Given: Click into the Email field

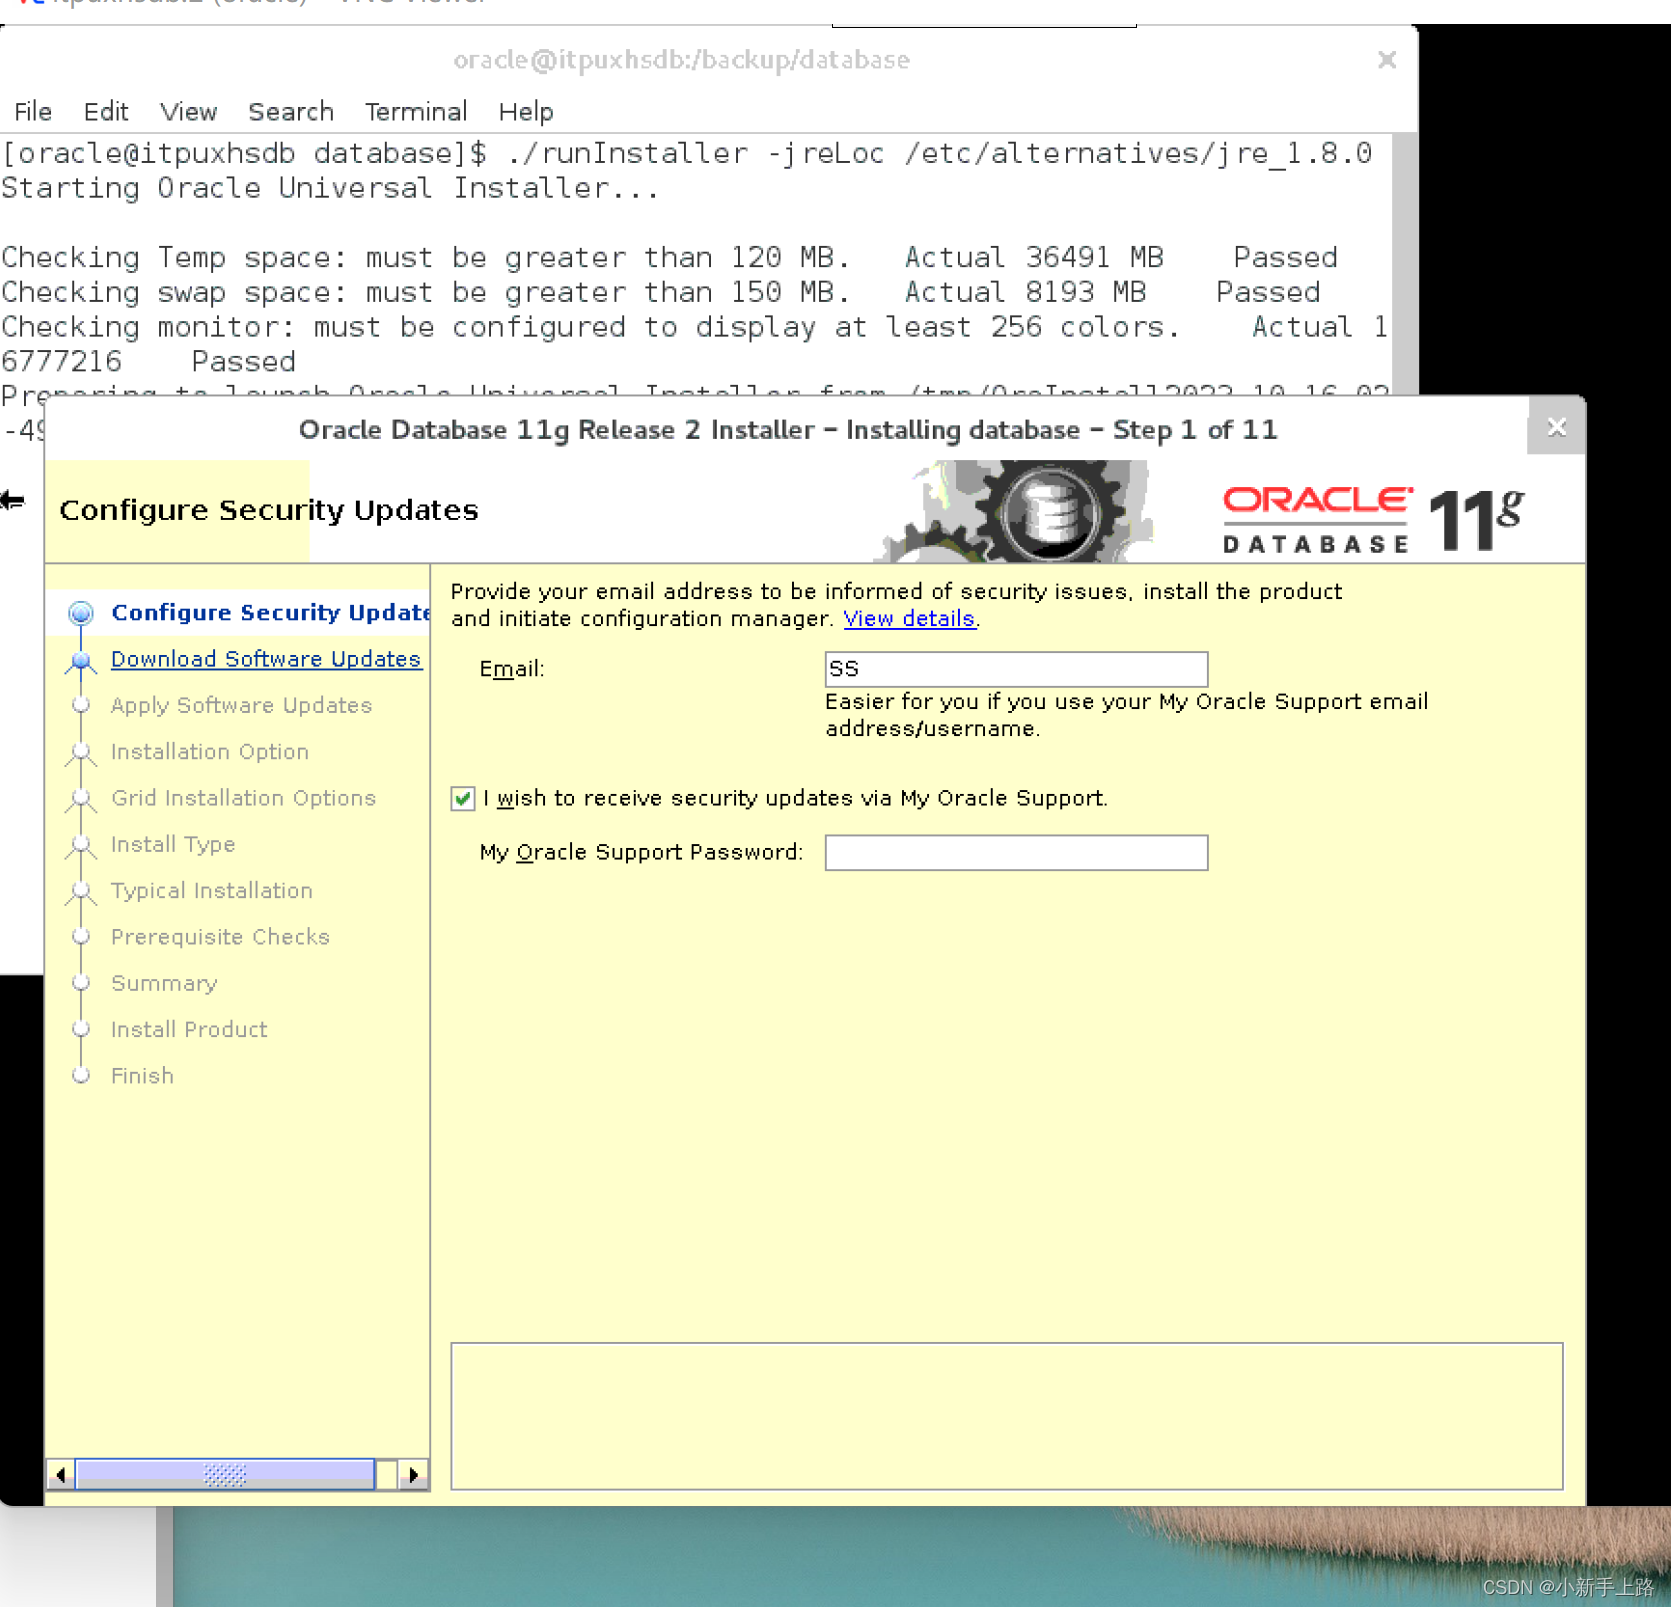Looking at the screenshot, I should point(1016,669).
